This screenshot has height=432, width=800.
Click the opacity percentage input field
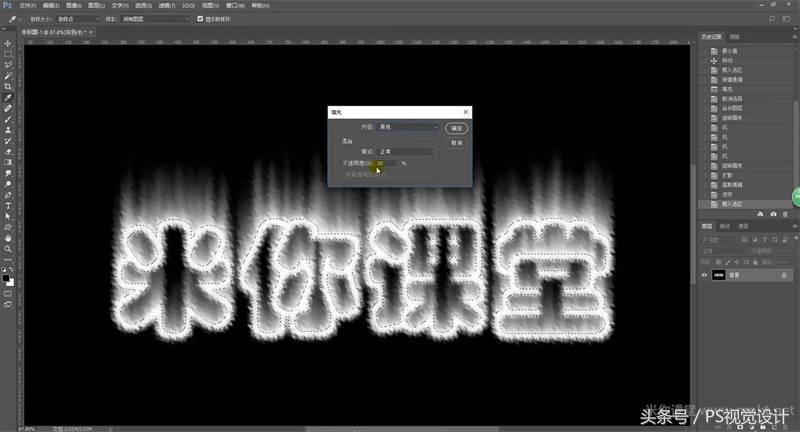pos(386,163)
